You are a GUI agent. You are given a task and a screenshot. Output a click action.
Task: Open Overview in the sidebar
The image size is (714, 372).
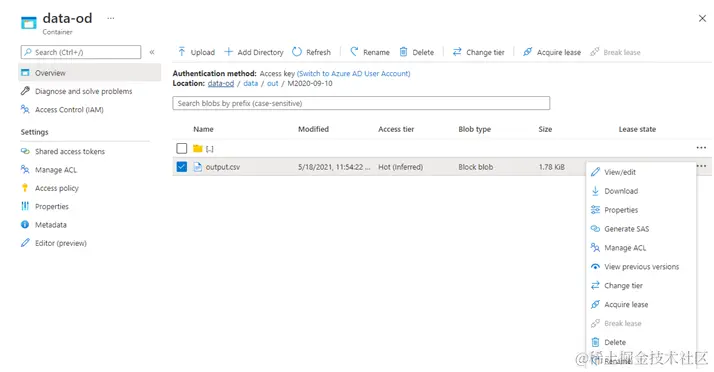pyautogui.click(x=90, y=73)
